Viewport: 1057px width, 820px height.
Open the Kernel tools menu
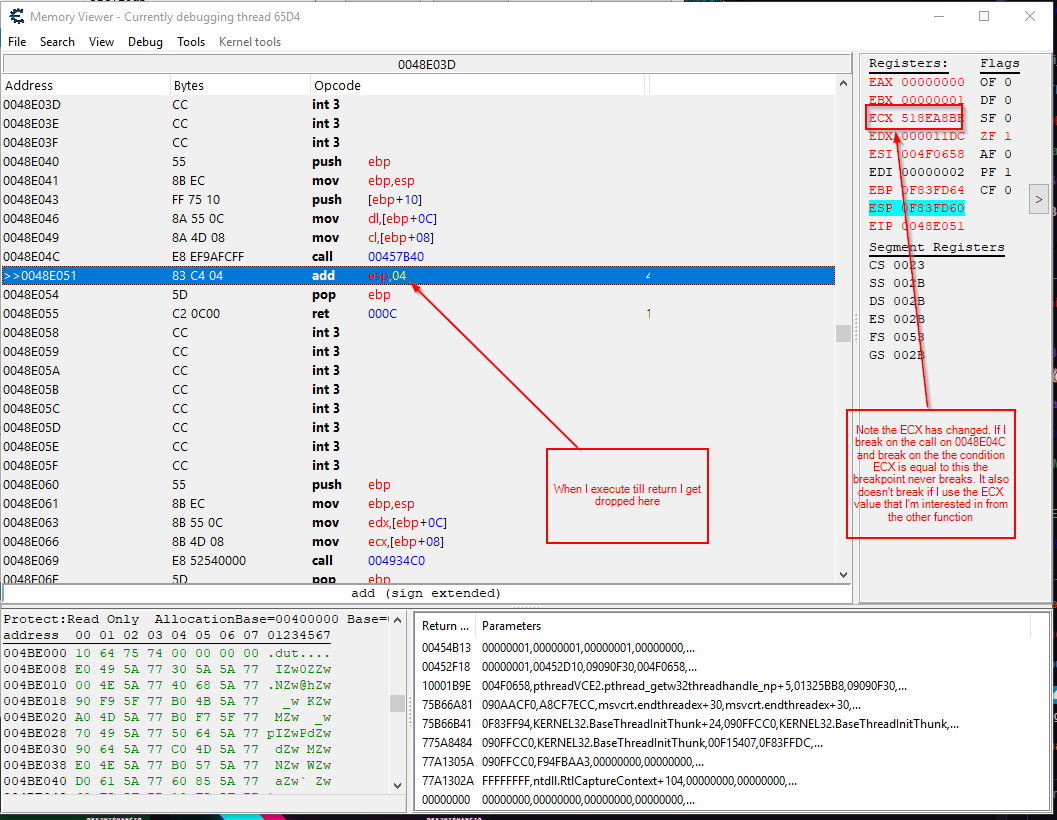(x=250, y=42)
